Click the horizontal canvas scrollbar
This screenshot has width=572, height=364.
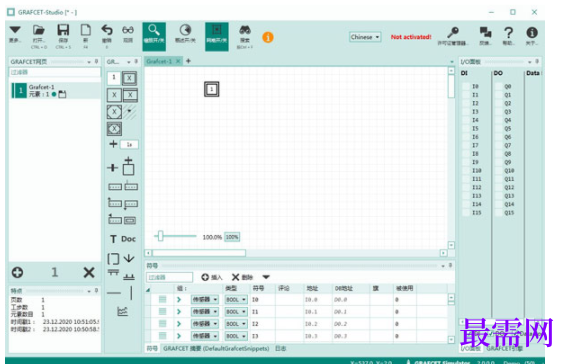pyautogui.click(x=199, y=253)
